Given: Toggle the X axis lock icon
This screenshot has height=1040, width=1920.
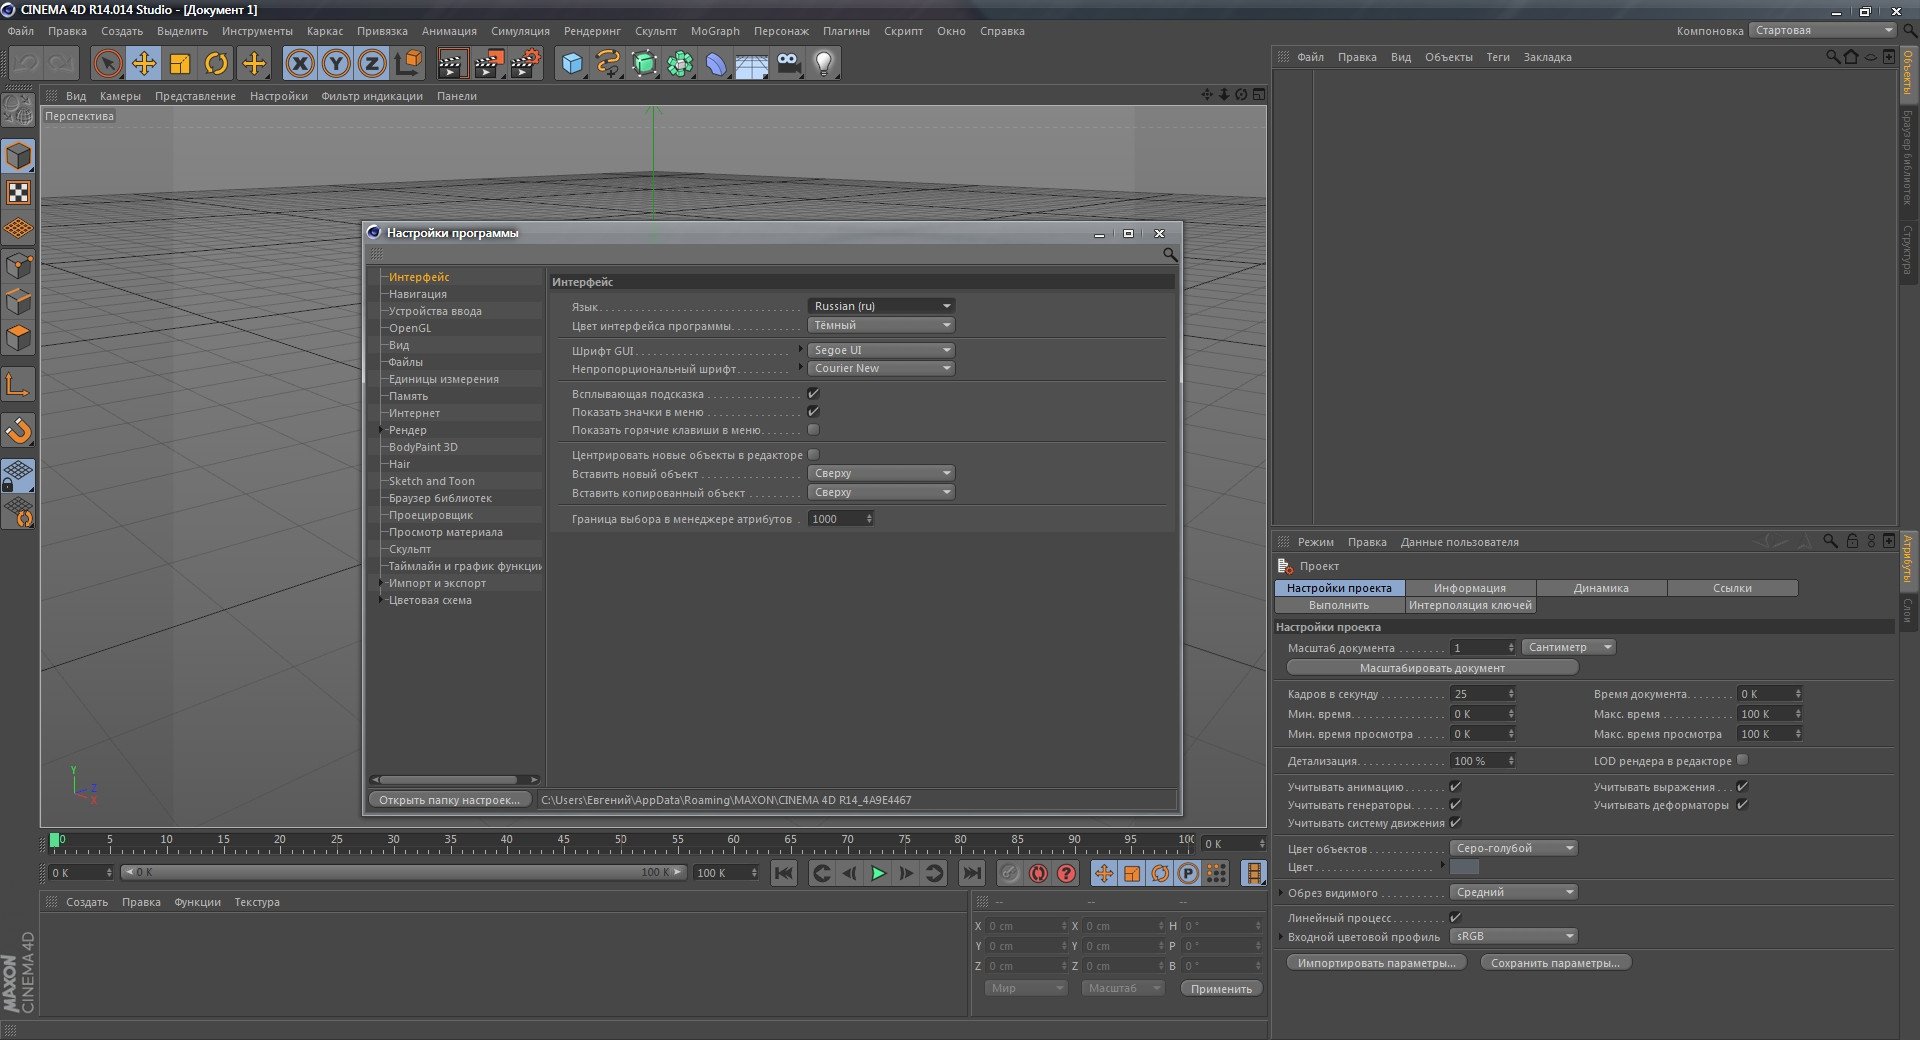Looking at the screenshot, I should click(299, 64).
